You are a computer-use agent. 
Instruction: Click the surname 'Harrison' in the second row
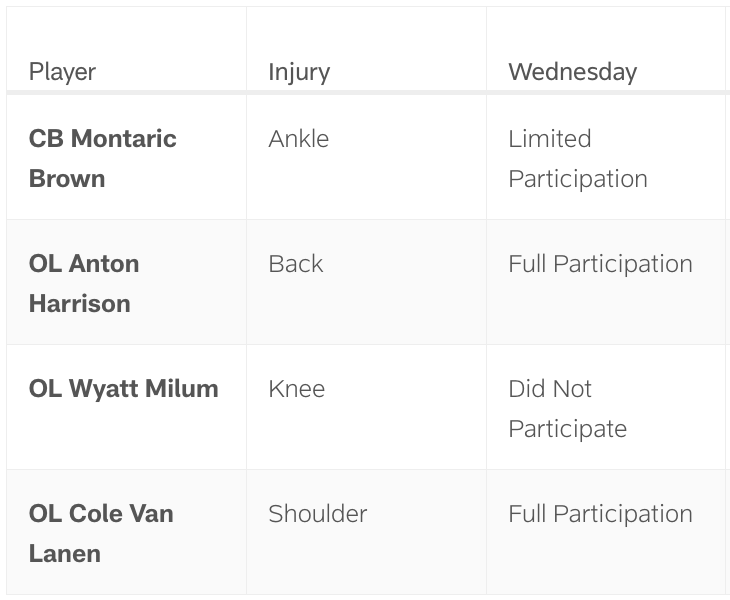click(x=80, y=304)
